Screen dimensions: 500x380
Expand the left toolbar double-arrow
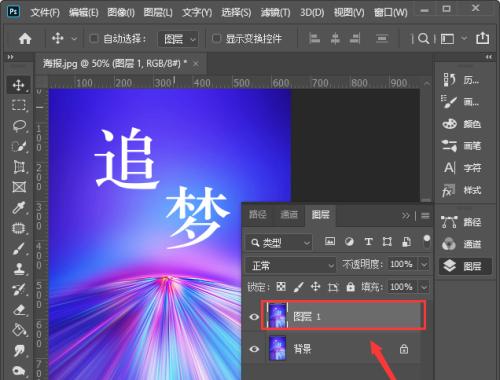click(x=10, y=57)
